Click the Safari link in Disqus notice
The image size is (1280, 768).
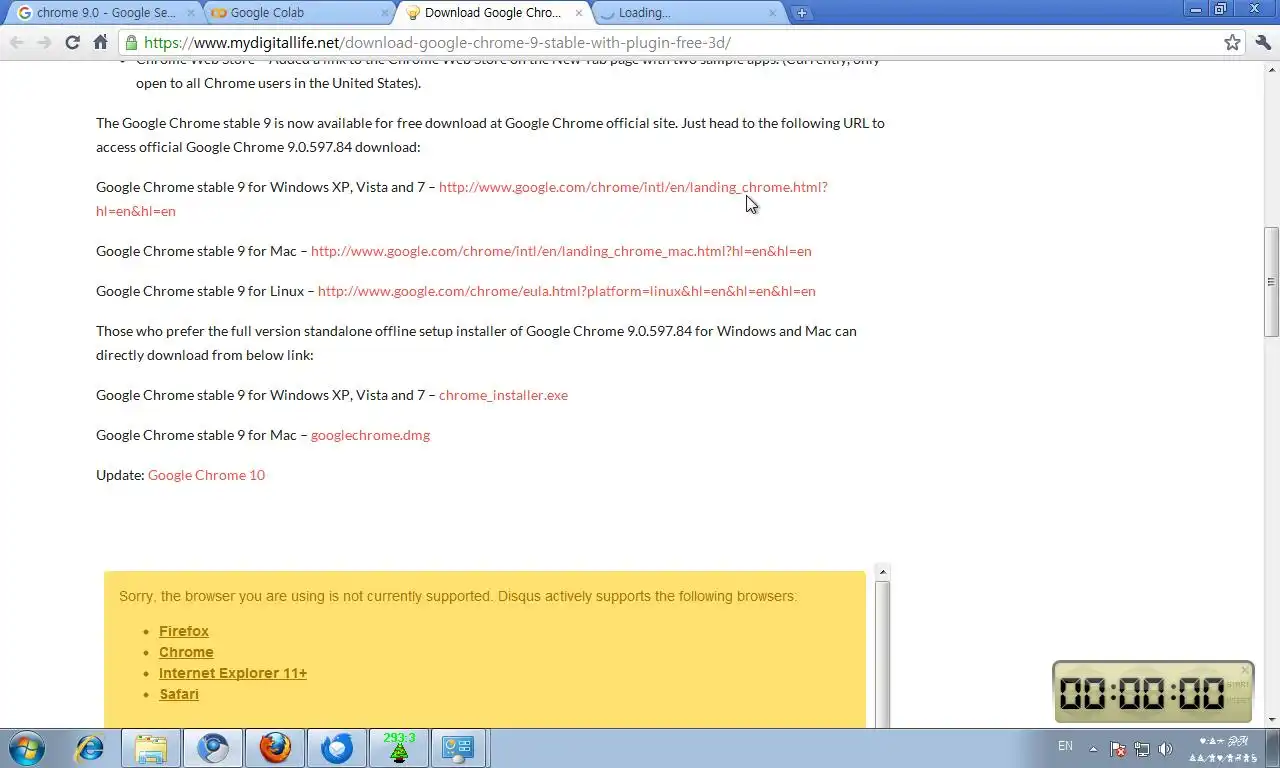click(179, 694)
